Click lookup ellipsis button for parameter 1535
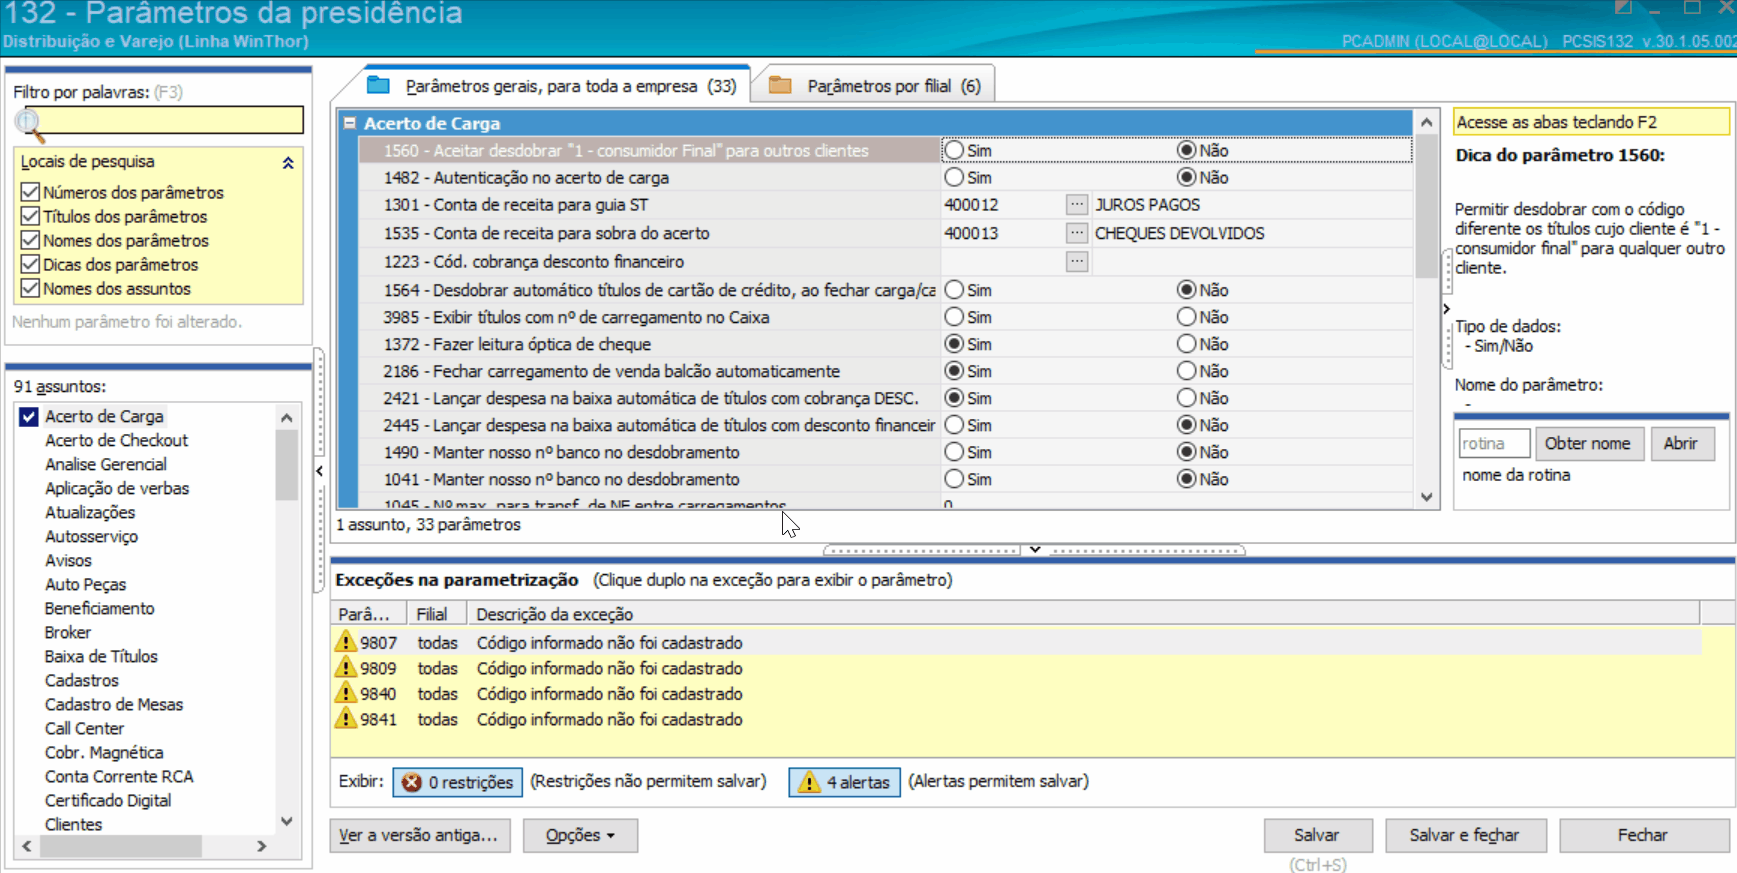The height and width of the screenshot is (873, 1737). (x=1076, y=233)
